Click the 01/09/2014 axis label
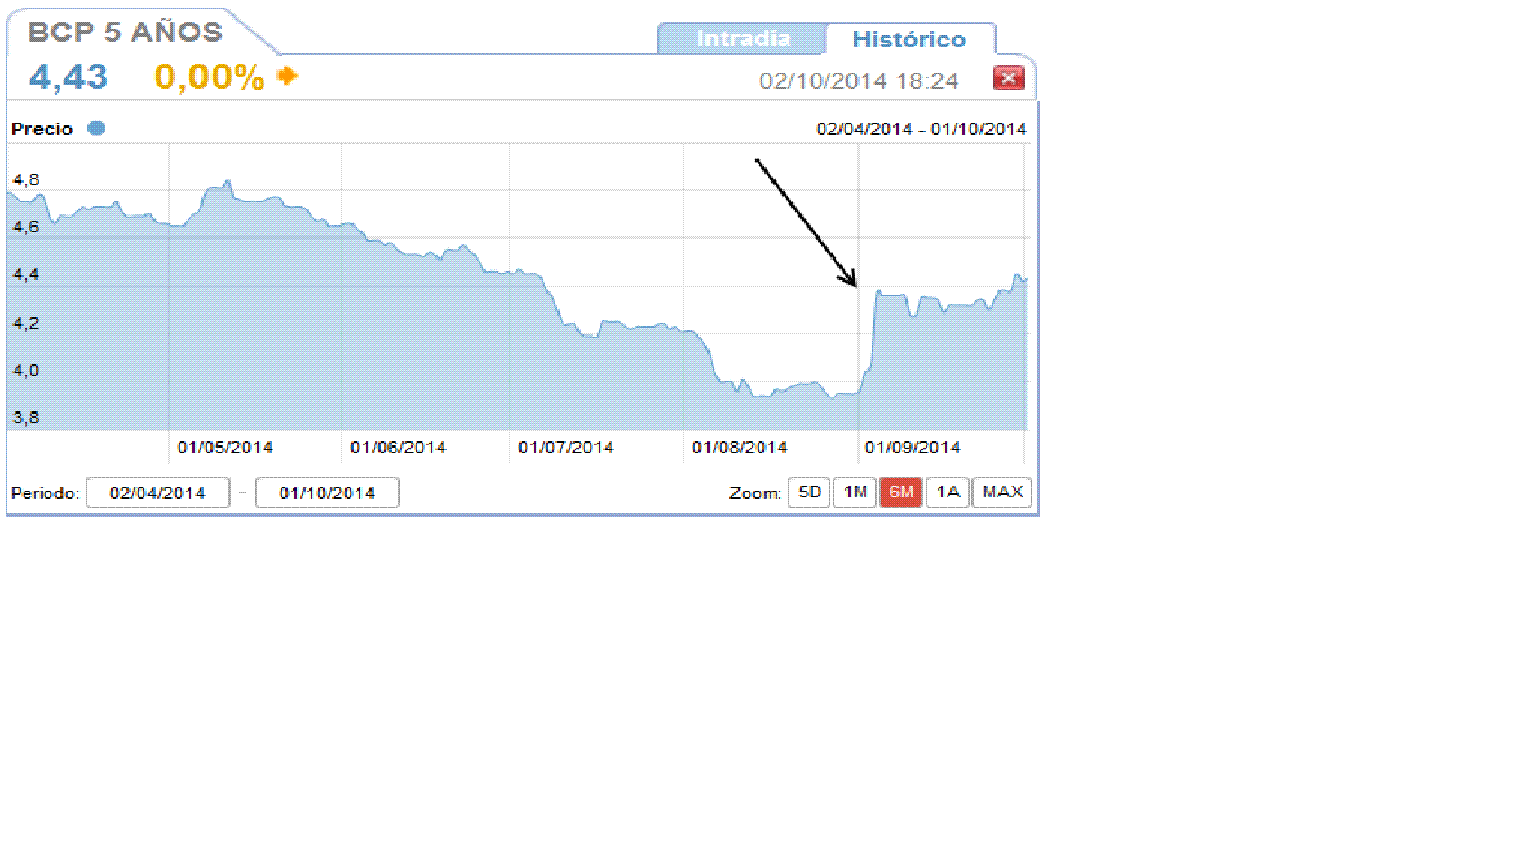This screenshot has height=863, width=1528. [913, 447]
